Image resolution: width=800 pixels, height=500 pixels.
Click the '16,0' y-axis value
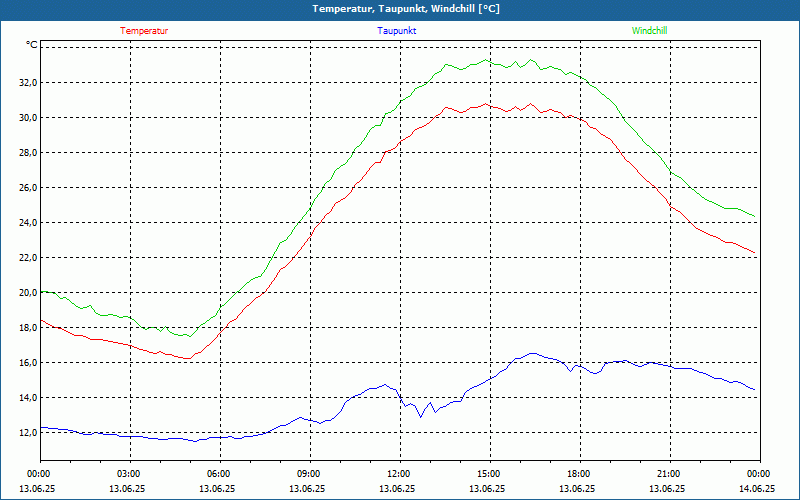coord(29,363)
